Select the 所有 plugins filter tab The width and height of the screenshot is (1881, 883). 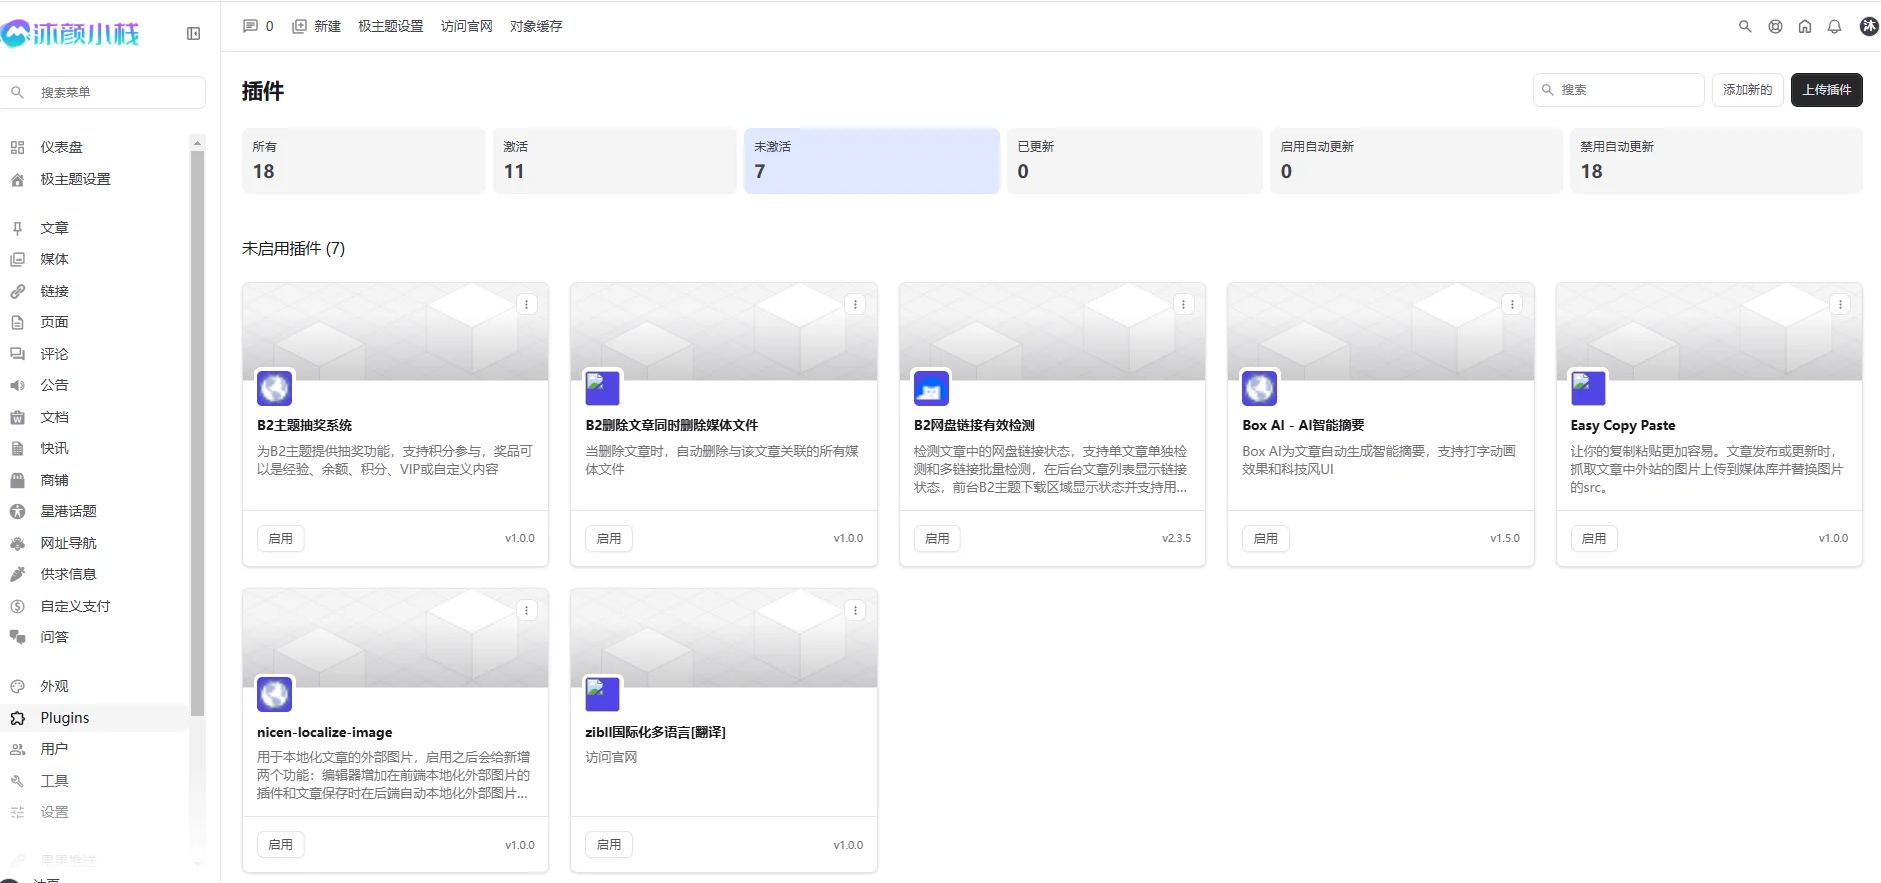pos(363,160)
